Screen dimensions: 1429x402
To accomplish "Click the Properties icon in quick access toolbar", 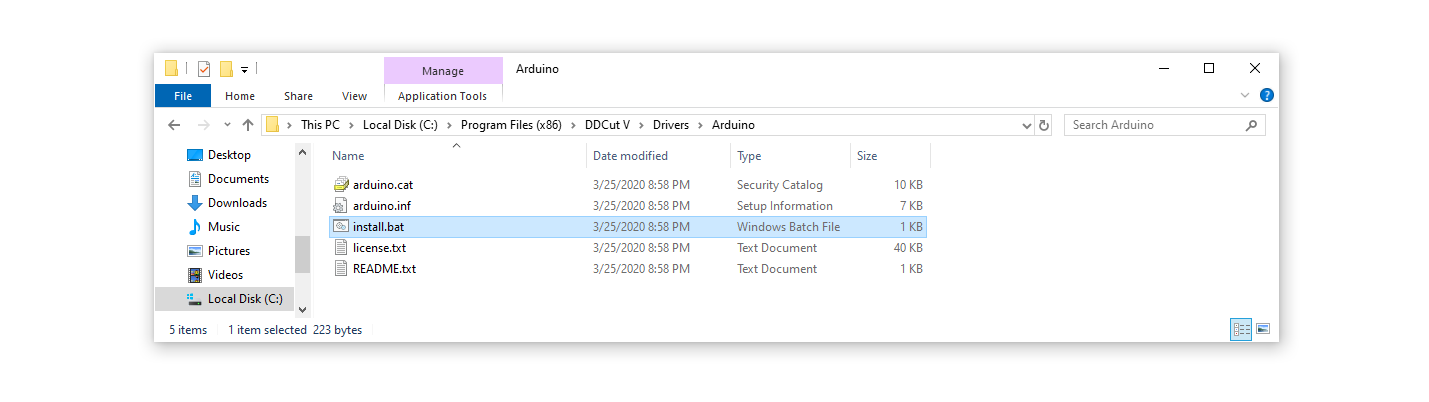I will 204,69.
